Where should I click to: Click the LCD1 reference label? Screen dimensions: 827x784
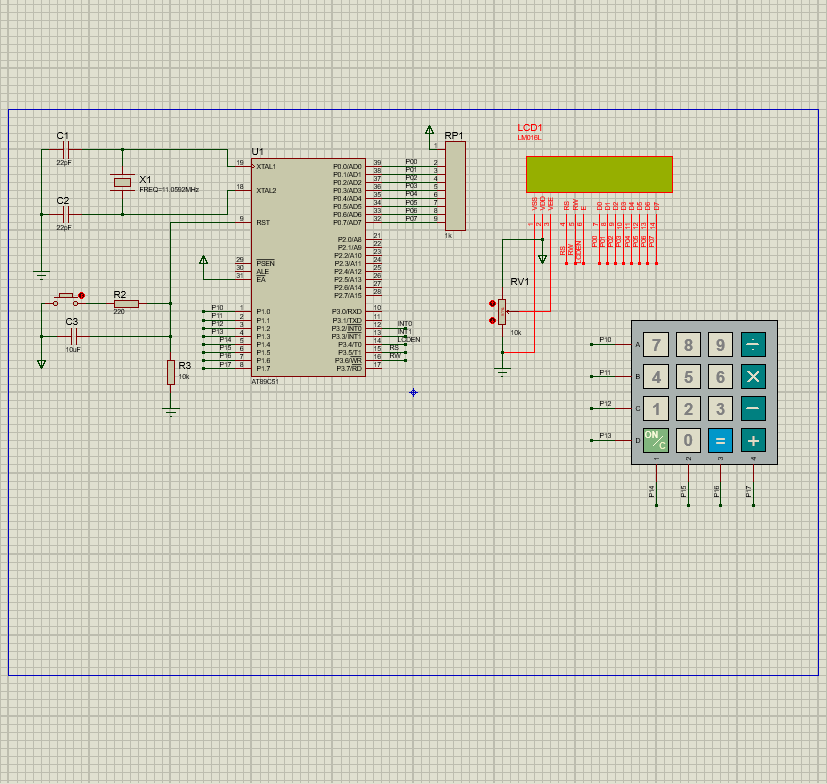530,128
